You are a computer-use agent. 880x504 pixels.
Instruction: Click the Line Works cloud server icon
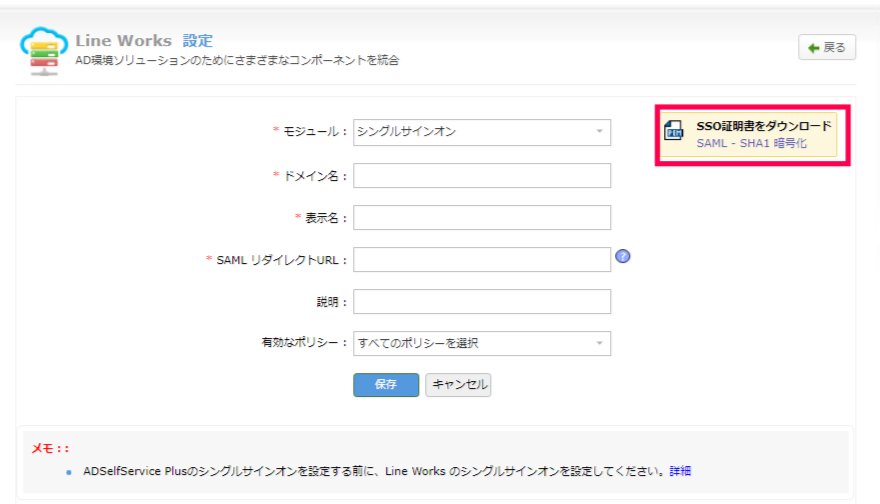click(44, 51)
